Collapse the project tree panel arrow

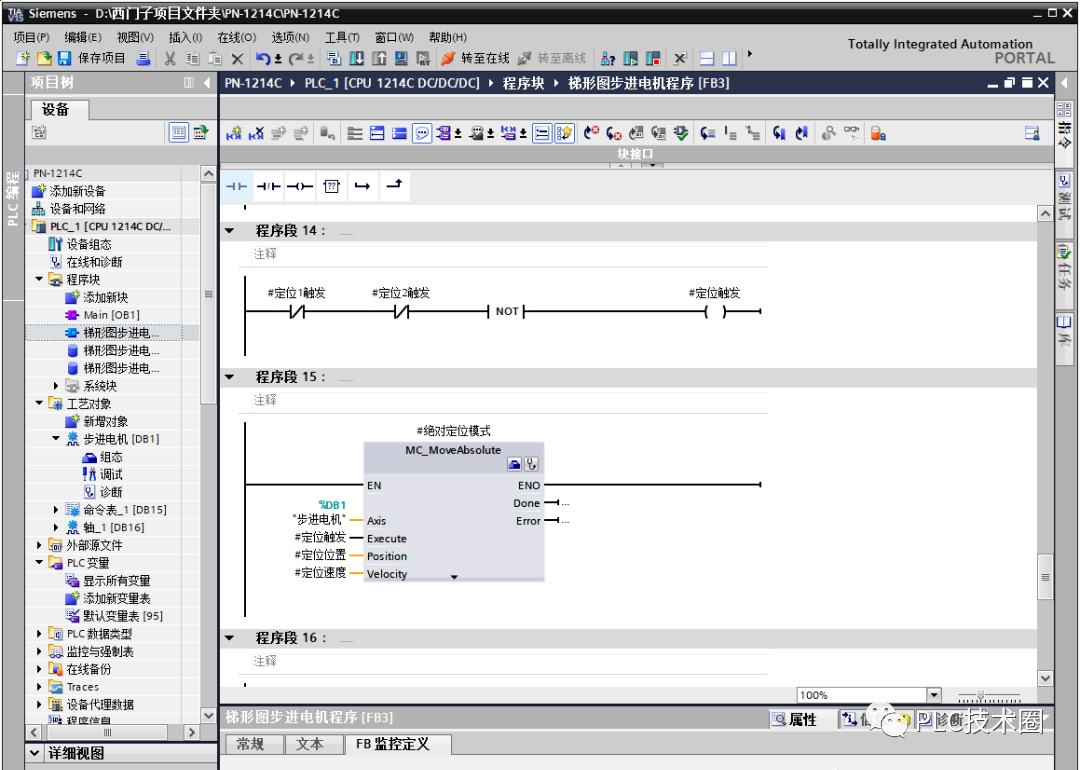pyautogui.click(x=207, y=83)
